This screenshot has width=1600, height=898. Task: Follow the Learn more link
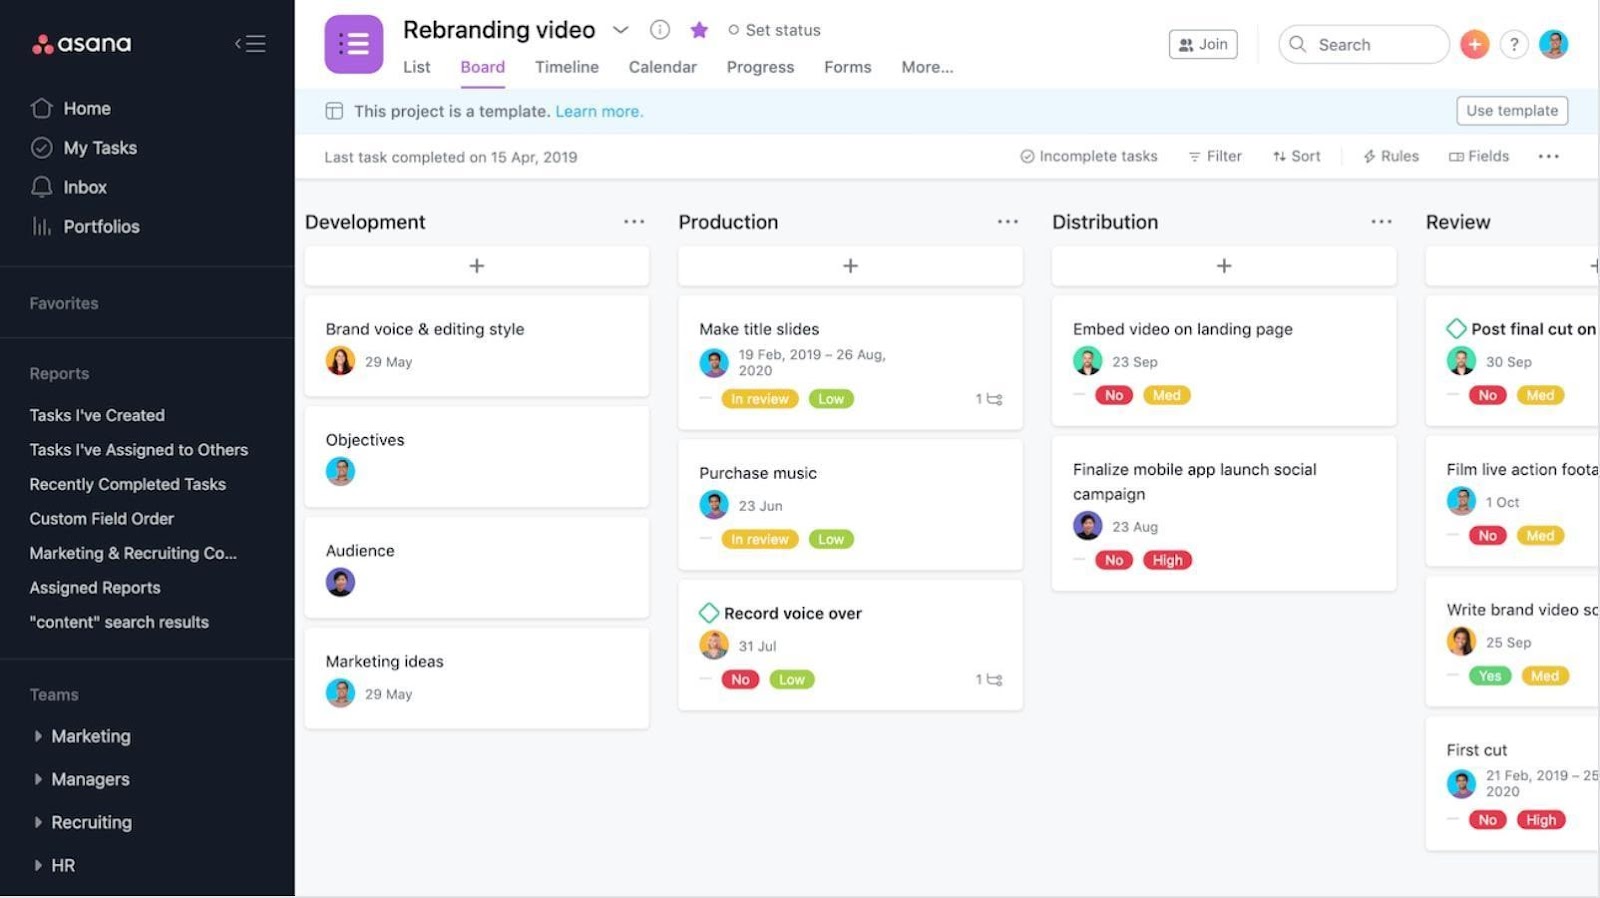pyautogui.click(x=599, y=111)
